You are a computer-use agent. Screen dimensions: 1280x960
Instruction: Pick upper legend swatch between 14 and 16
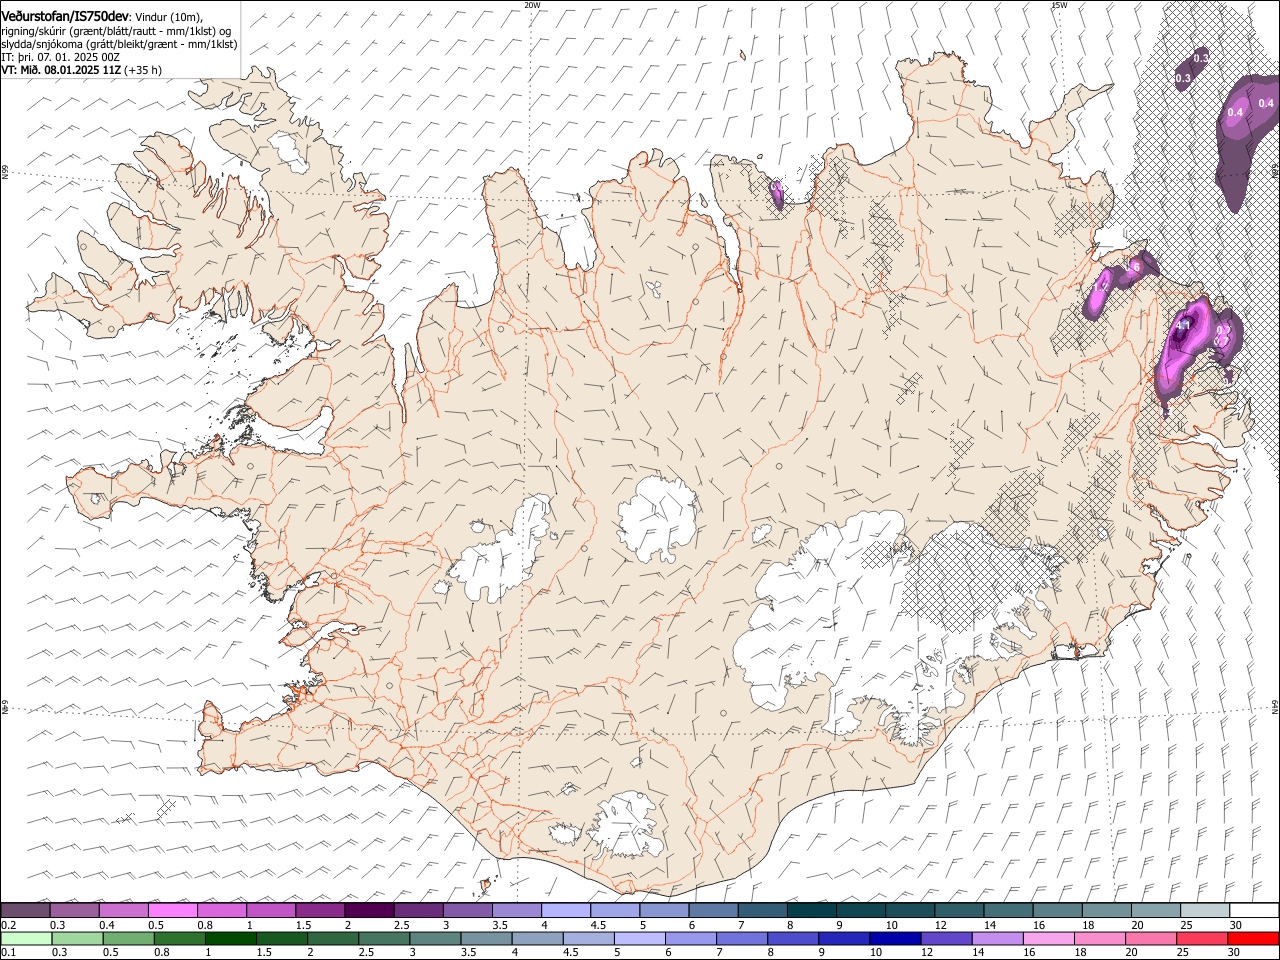[1006, 911]
